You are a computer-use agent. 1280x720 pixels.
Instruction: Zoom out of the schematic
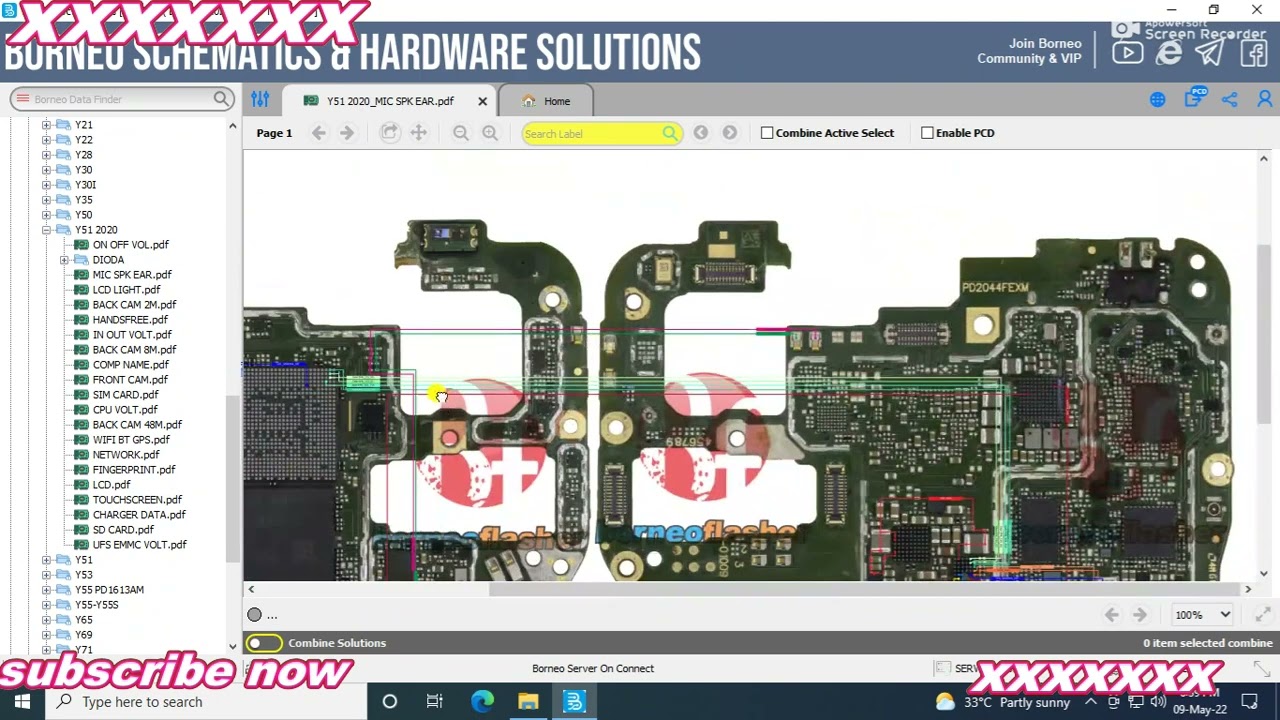tap(461, 133)
